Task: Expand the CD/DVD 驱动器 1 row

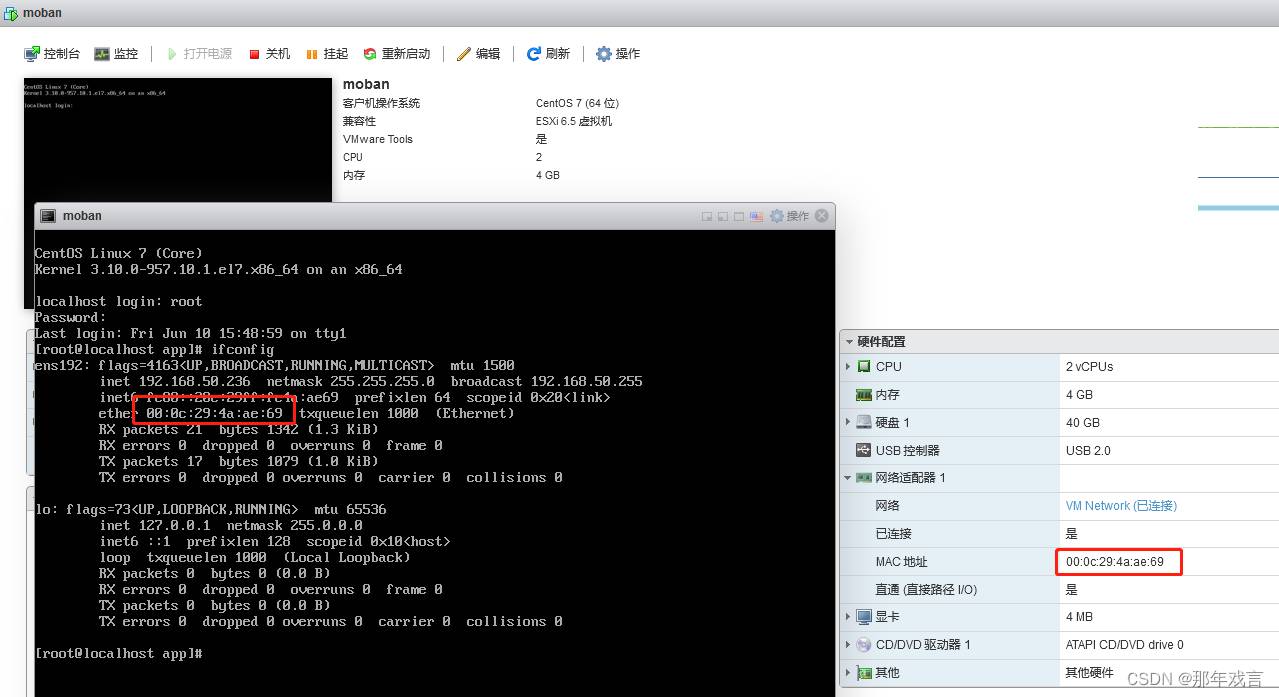Action: [848, 645]
